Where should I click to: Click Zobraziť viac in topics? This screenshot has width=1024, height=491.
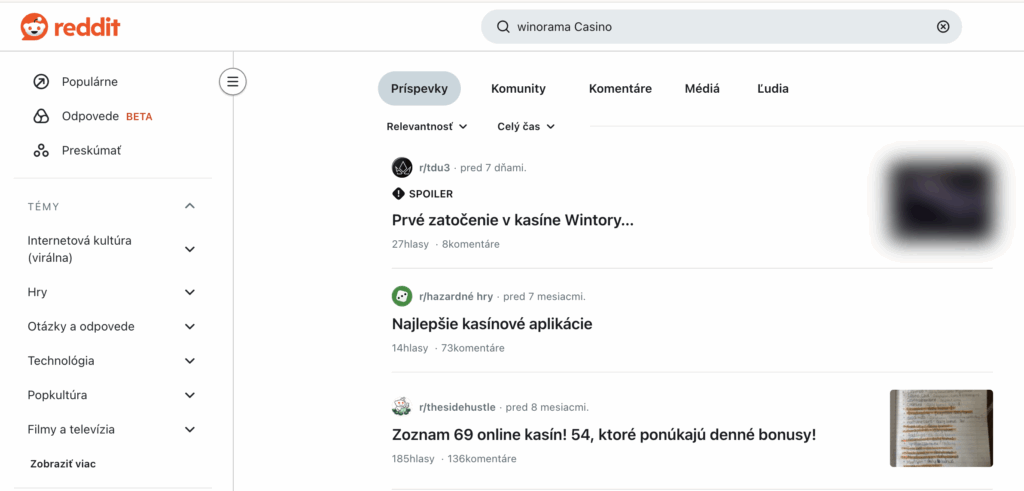pyautogui.click(x=62, y=464)
